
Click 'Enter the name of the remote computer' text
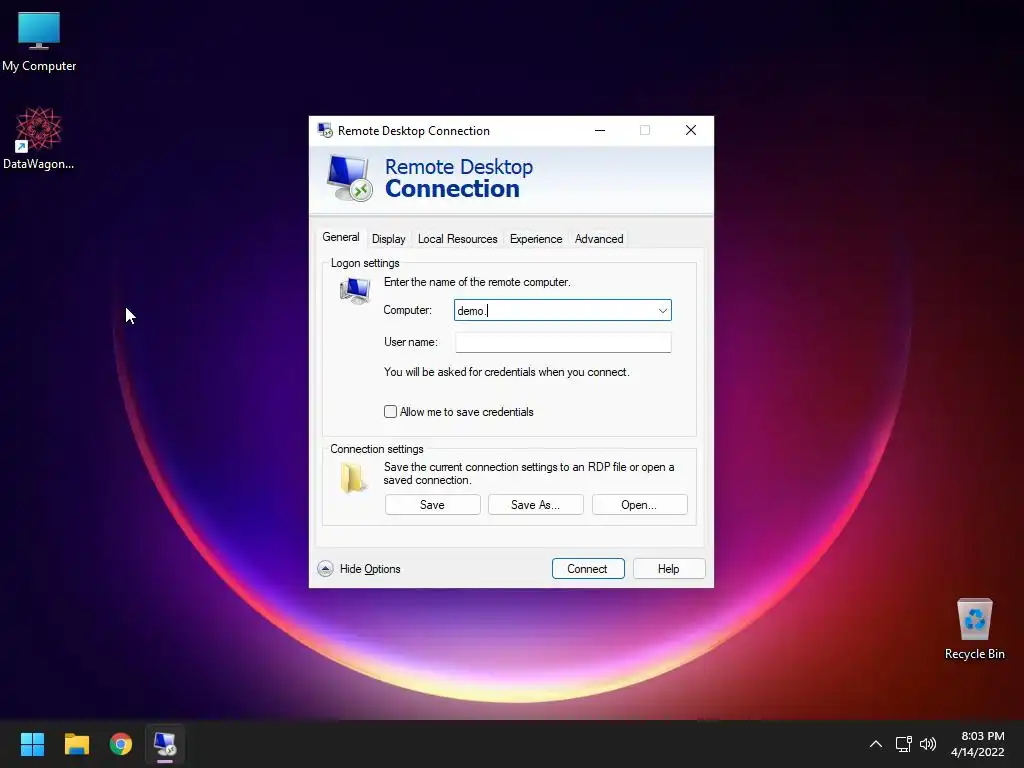(x=477, y=282)
